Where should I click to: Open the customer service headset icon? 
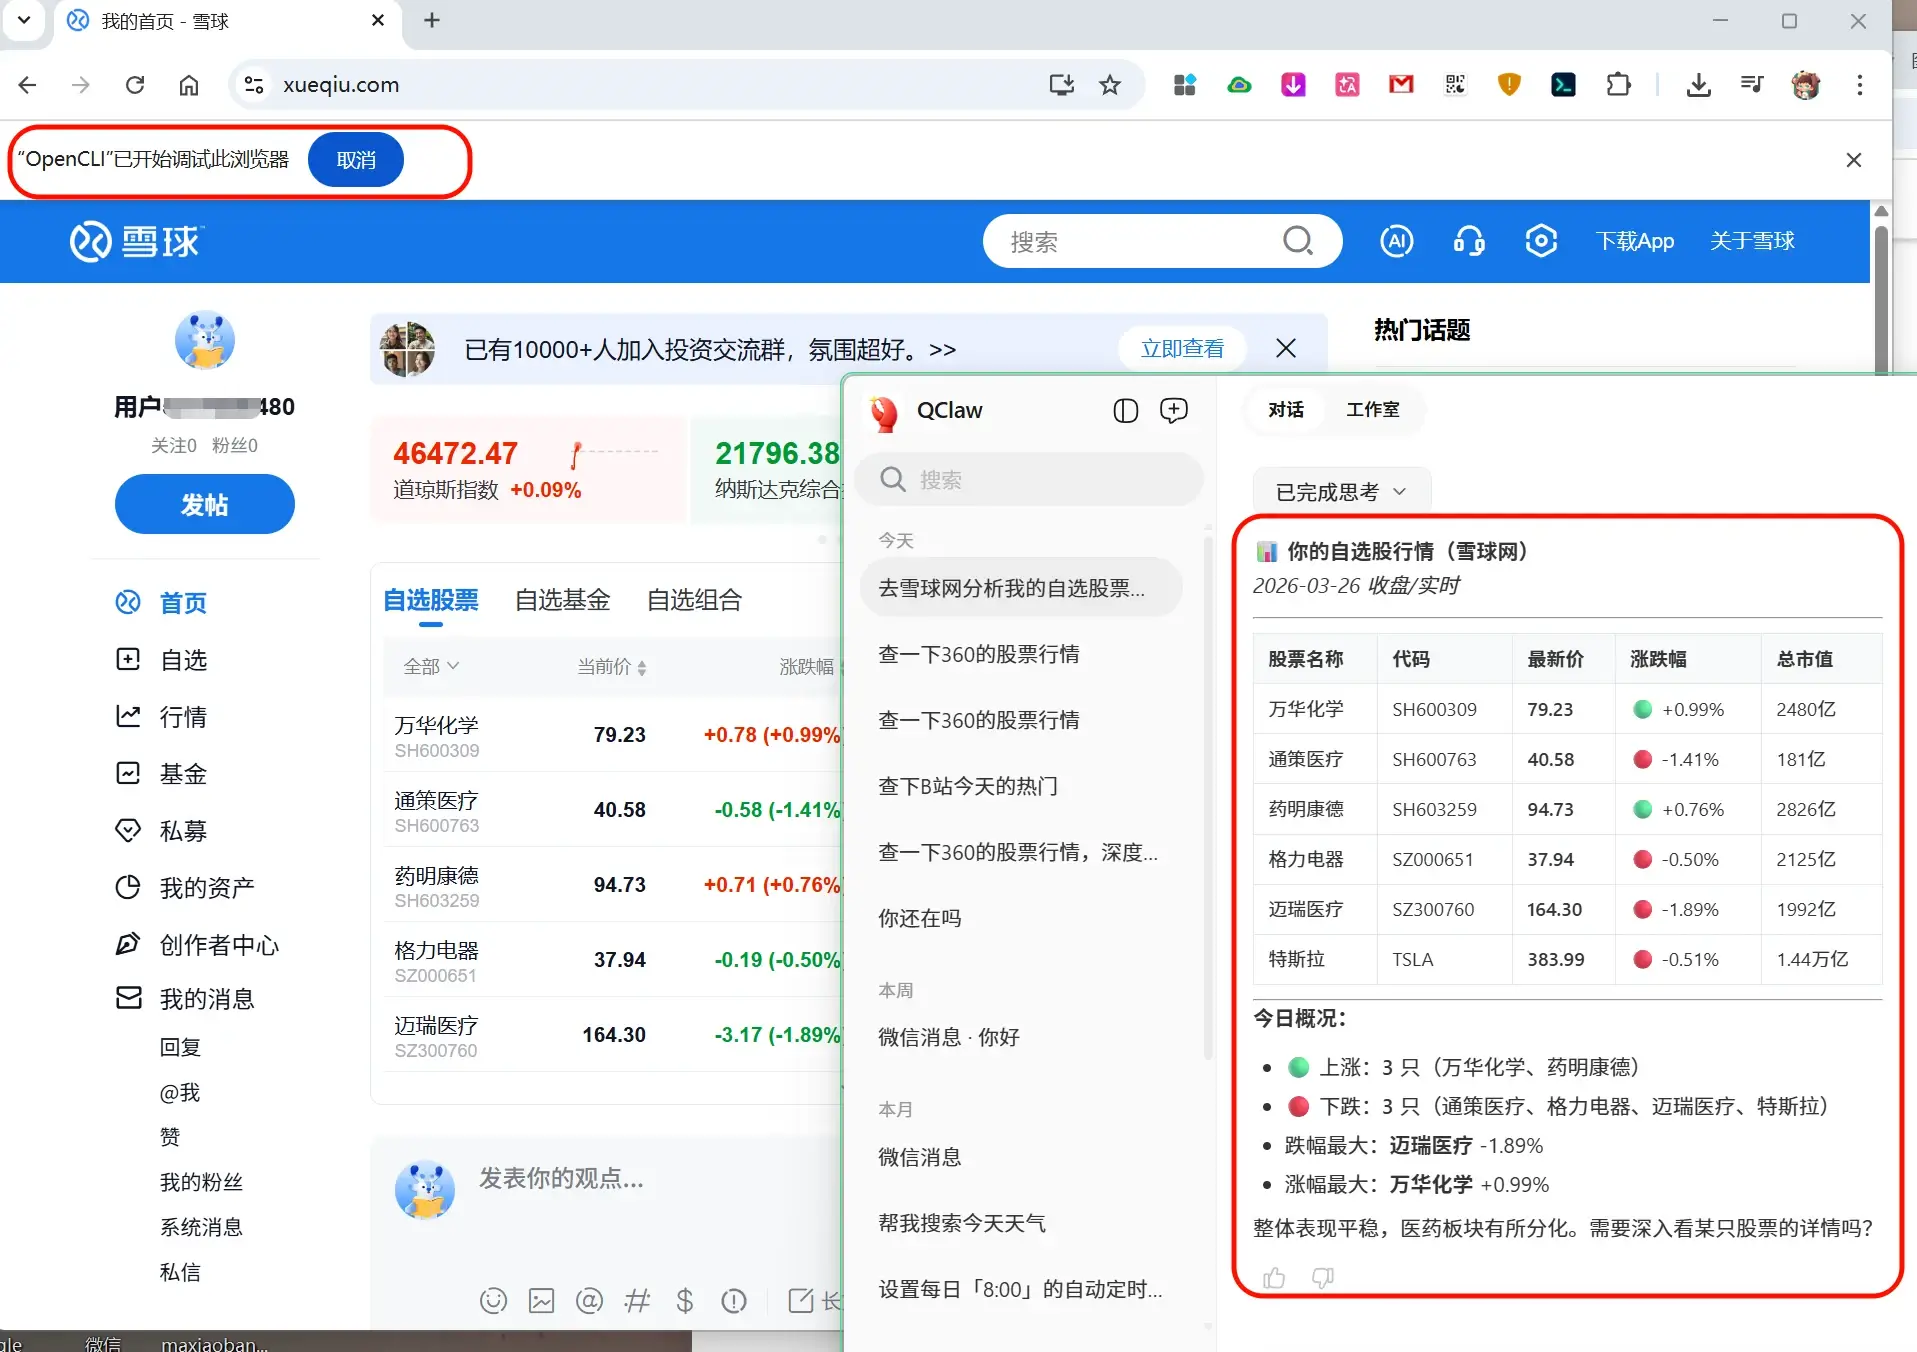coord(1468,241)
